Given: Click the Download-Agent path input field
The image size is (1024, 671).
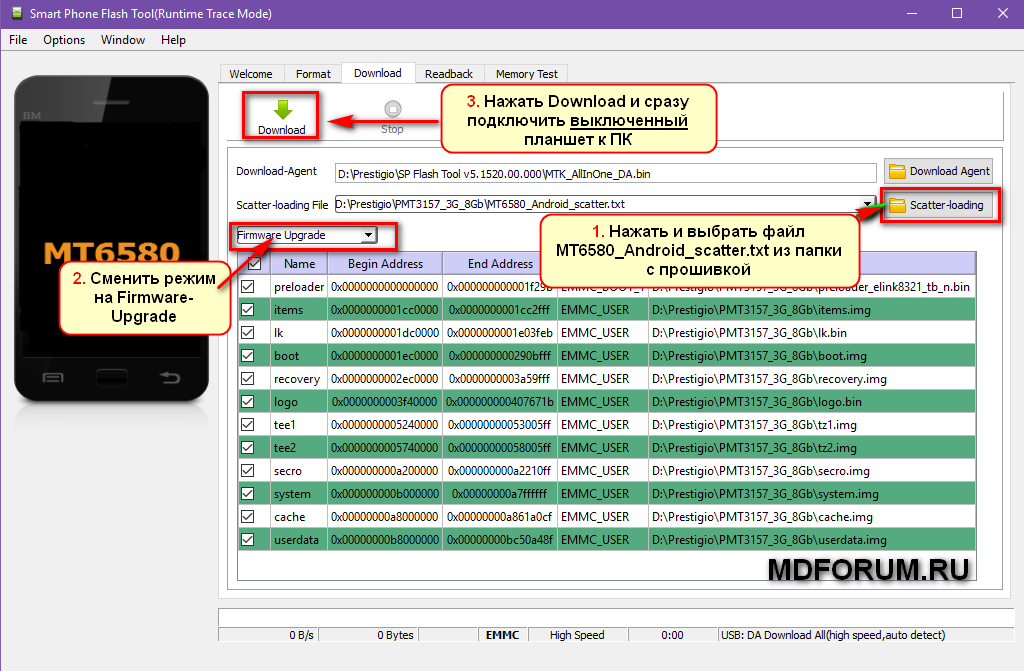Looking at the screenshot, I should point(605,173).
